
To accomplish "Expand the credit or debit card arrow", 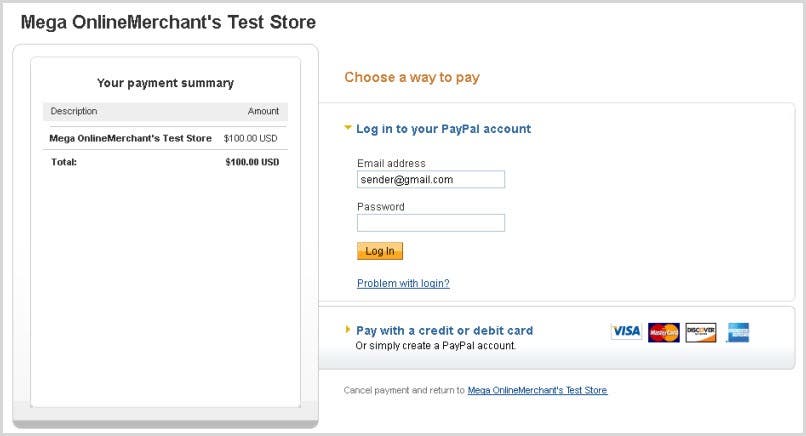I will click(x=348, y=329).
